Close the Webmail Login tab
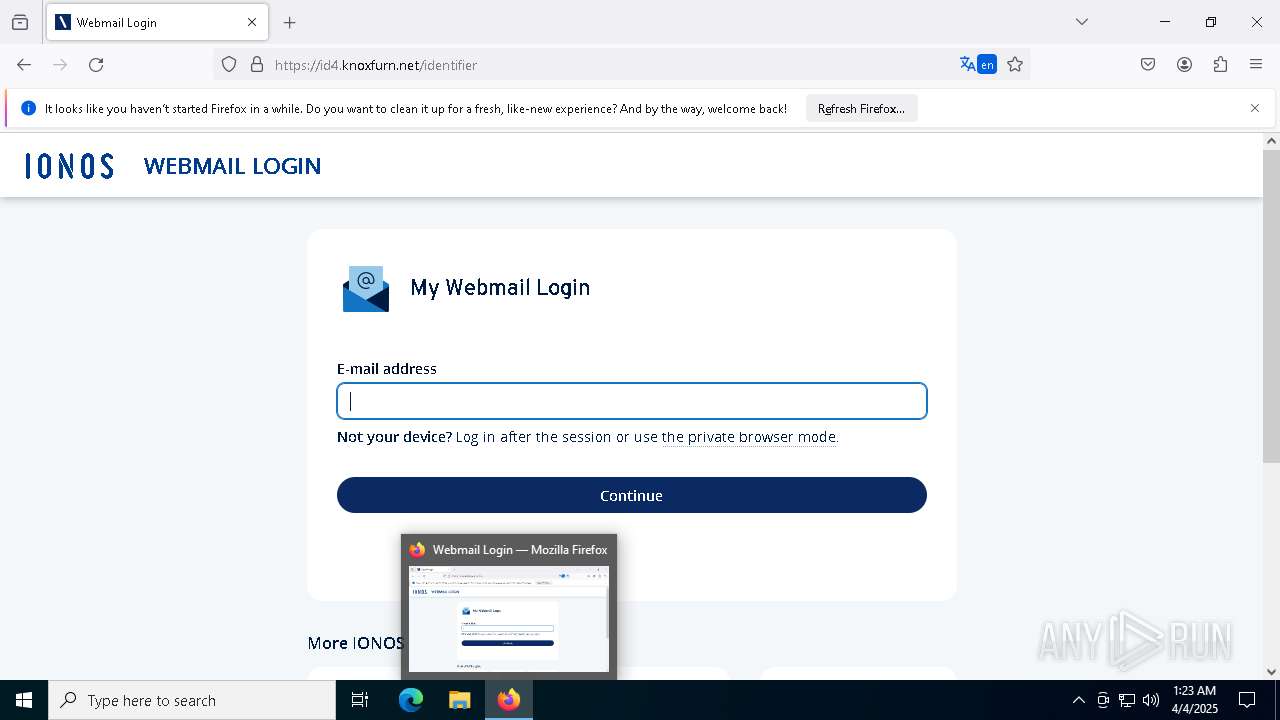Screen dimensions: 1280x720 pyautogui.click(x=252, y=22)
